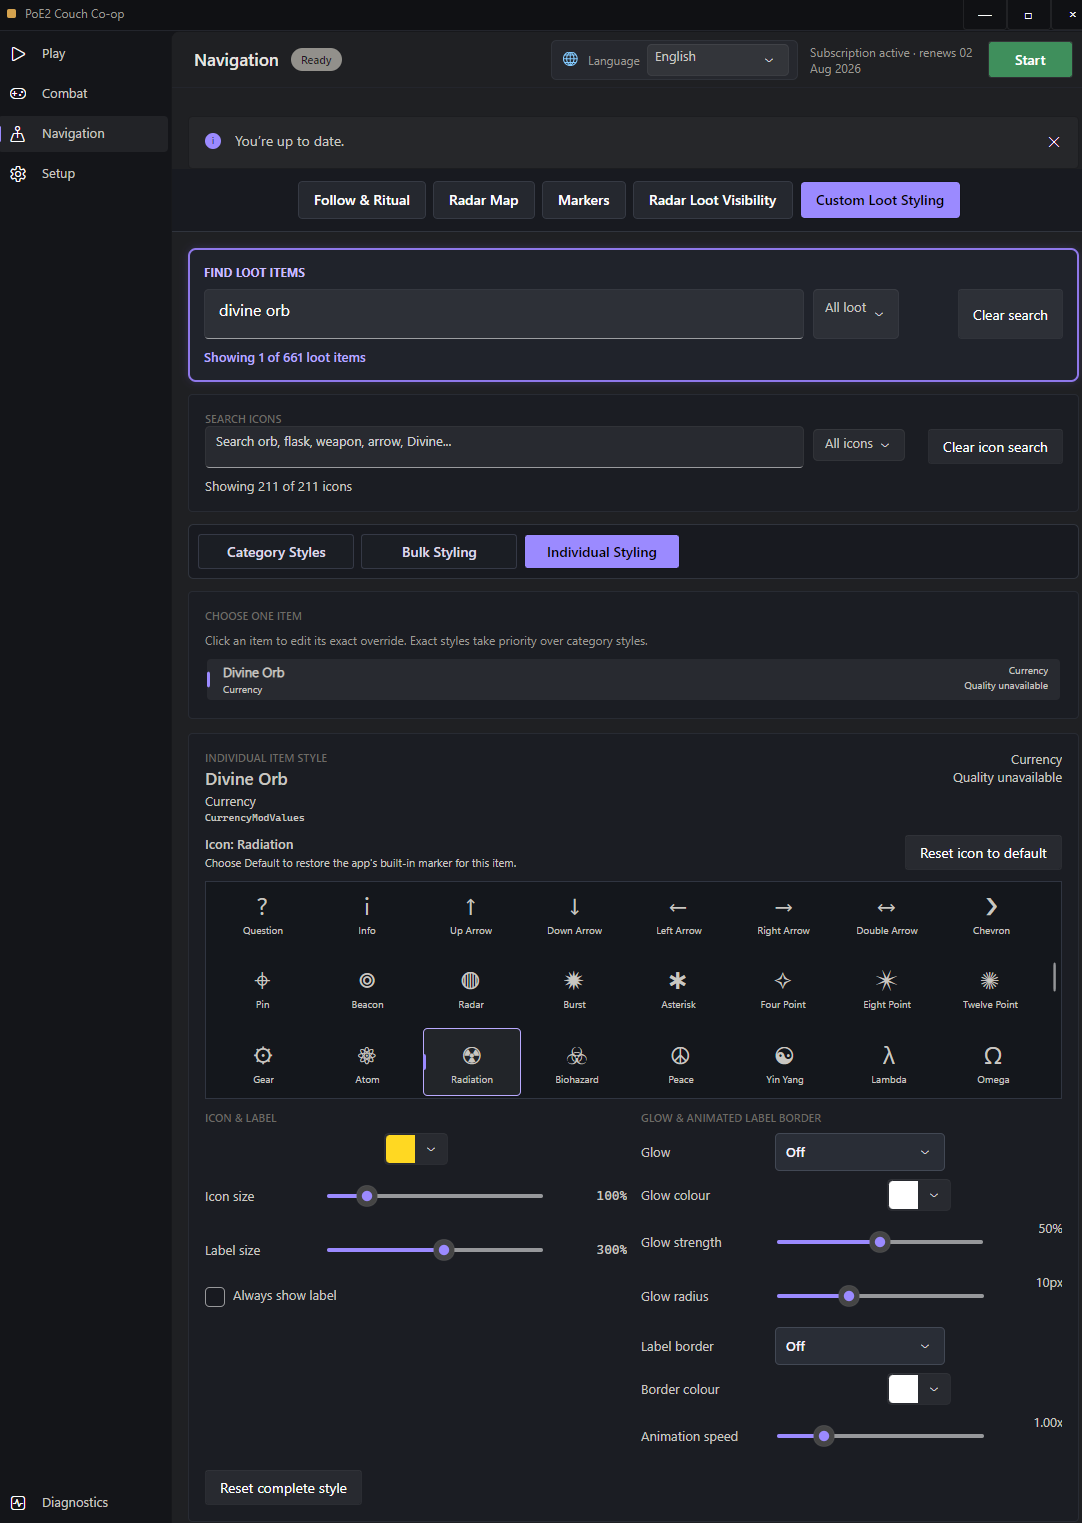This screenshot has width=1082, height=1523.
Task: Switch to the Radar Loot Visibility tab
Action: pos(713,200)
